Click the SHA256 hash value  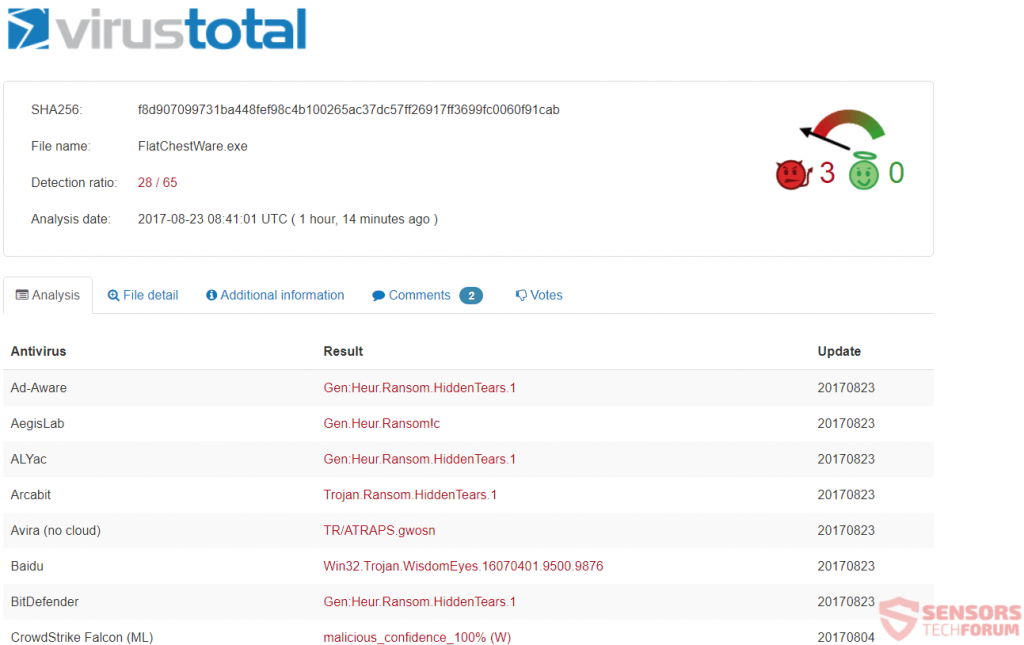[x=348, y=110]
